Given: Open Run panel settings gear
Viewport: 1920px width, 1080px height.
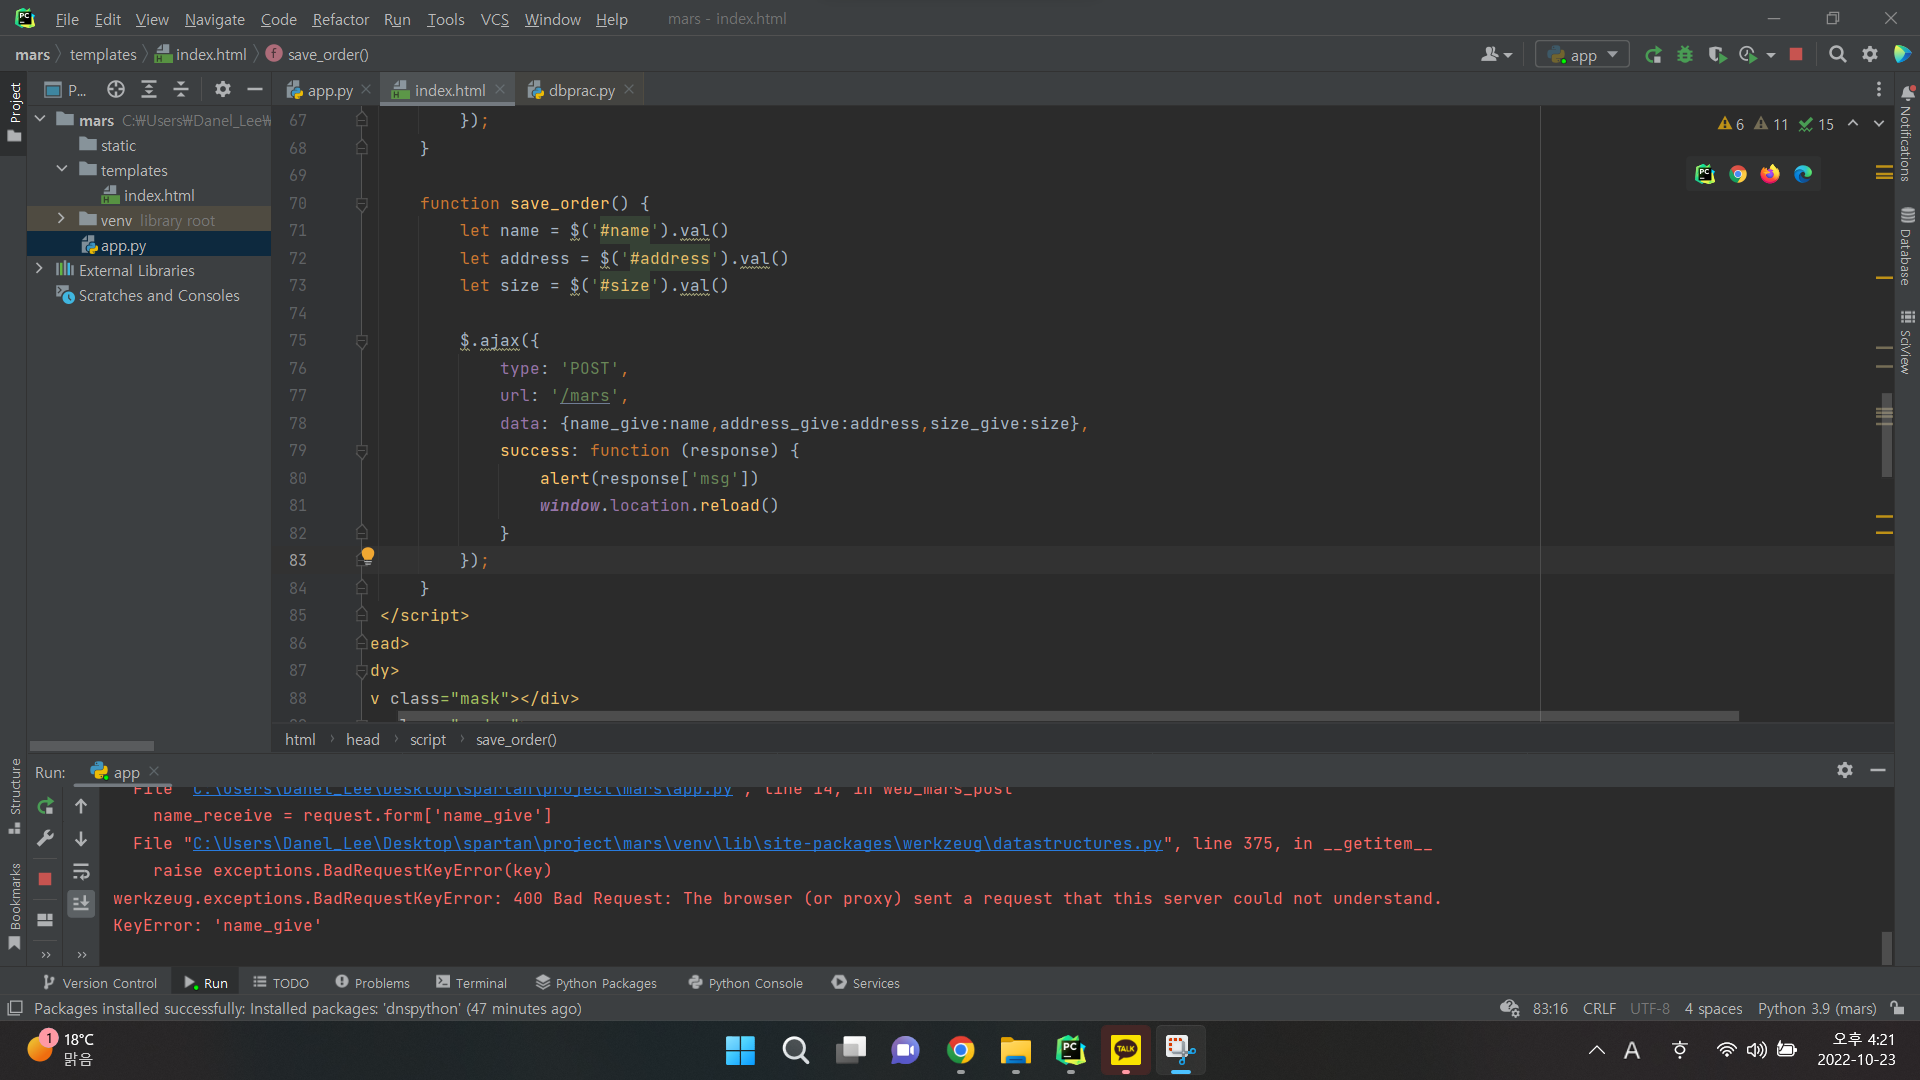Looking at the screenshot, I should click(x=1845, y=770).
